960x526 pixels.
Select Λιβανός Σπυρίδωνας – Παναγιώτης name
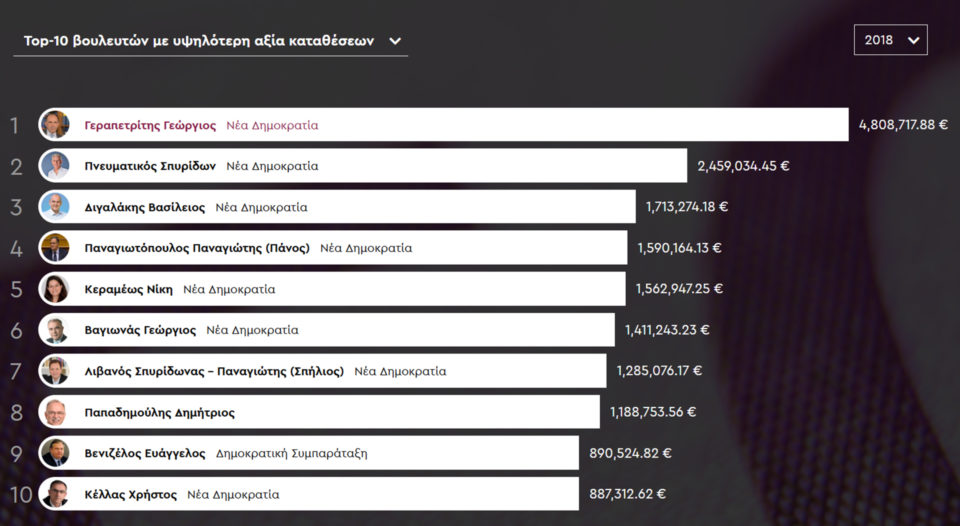click(214, 371)
